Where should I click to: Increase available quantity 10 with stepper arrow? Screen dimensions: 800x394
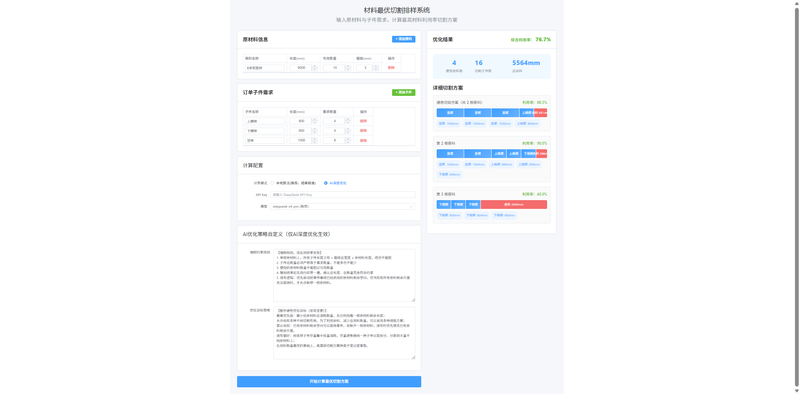pos(347,66)
